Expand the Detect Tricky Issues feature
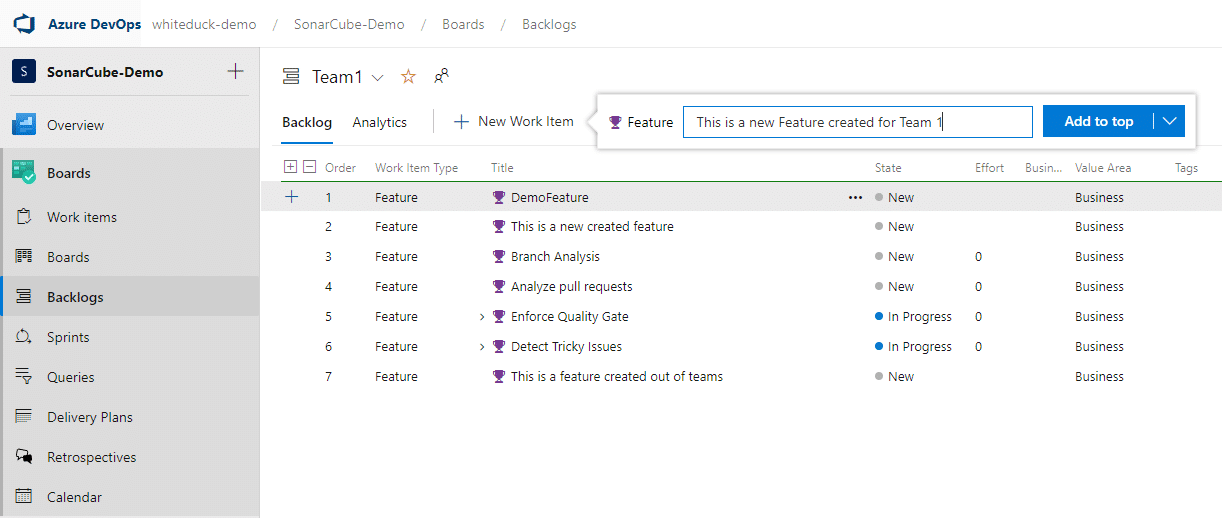The width and height of the screenshot is (1222, 518). tap(482, 347)
